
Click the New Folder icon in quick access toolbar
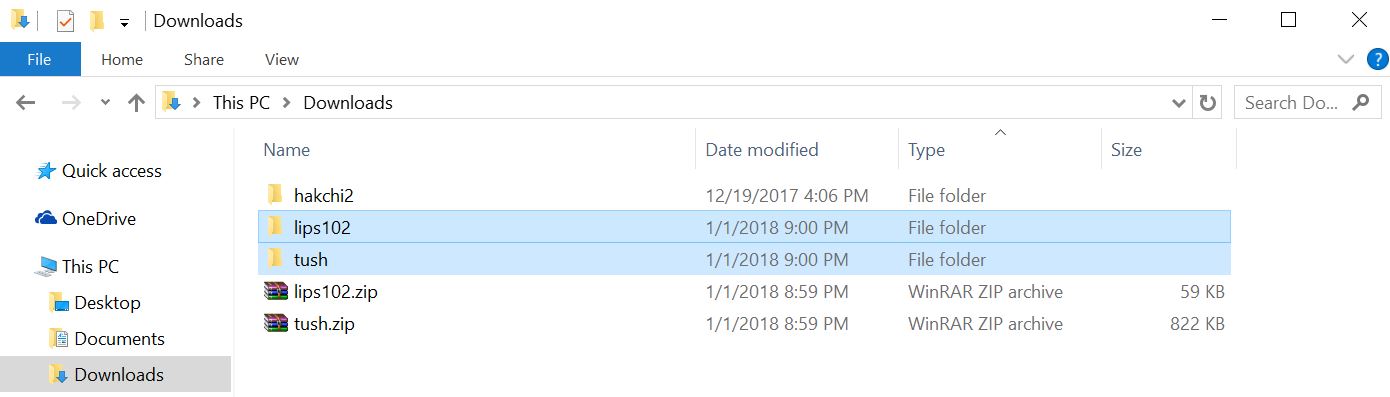tap(96, 21)
